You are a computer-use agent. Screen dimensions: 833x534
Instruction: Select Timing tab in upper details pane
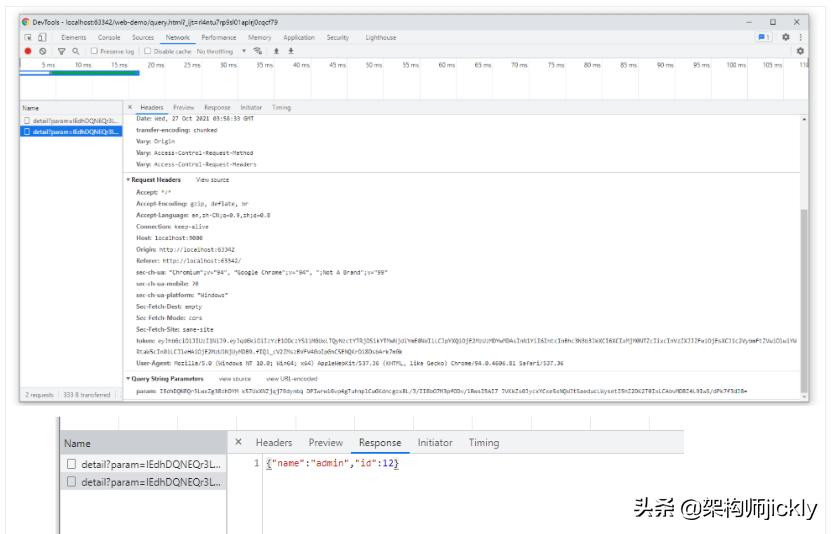pyautogui.click(x=282, y=107)
